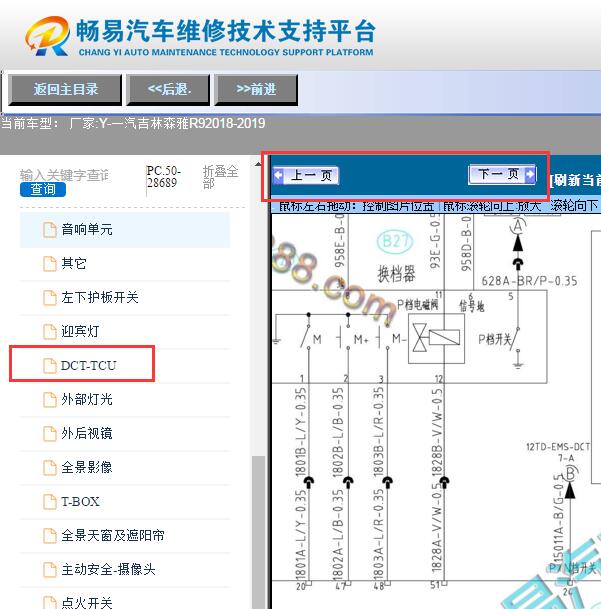Viewport: 601px width, 609px height.
Task: Go back with <<后退 button
Action: [x=168, y=89]
